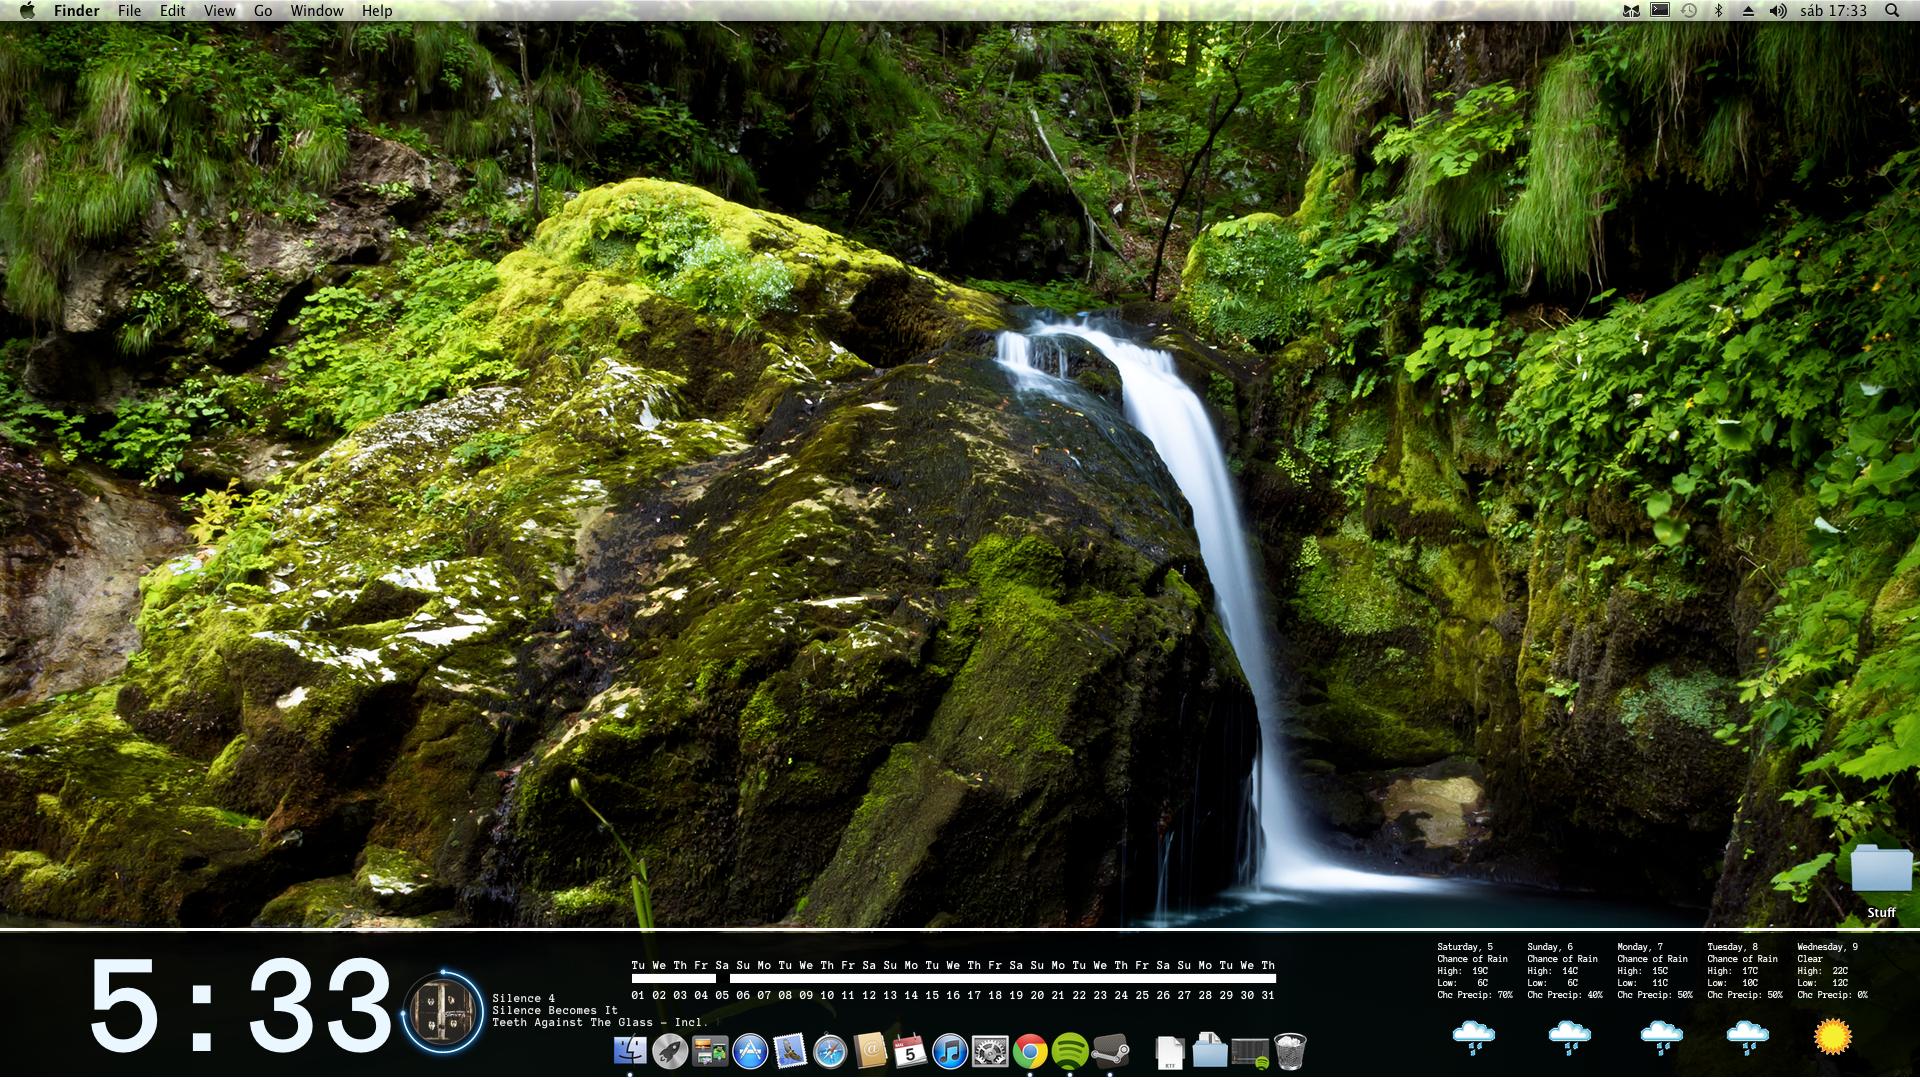Launch Launchpad rocket icon in dock

670,1051
